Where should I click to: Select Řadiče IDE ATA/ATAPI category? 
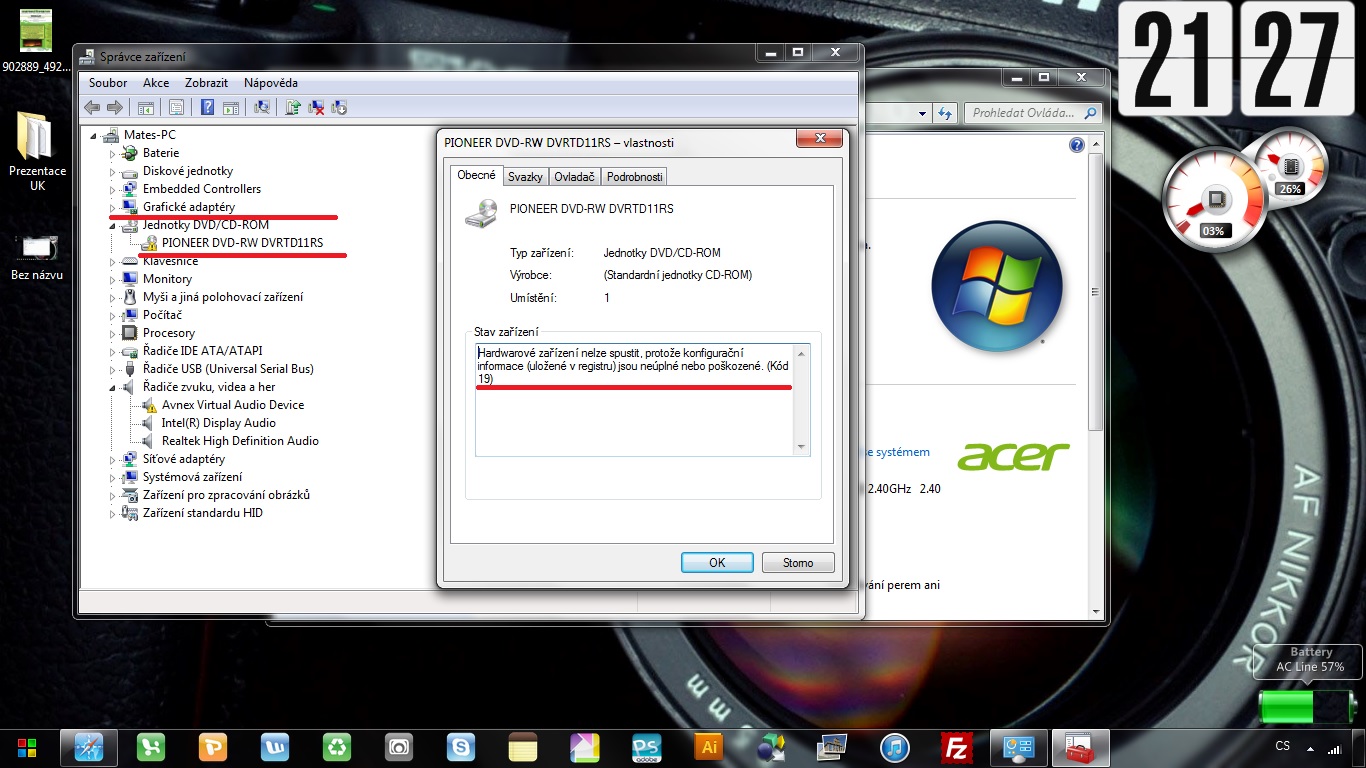coord(203,351)
